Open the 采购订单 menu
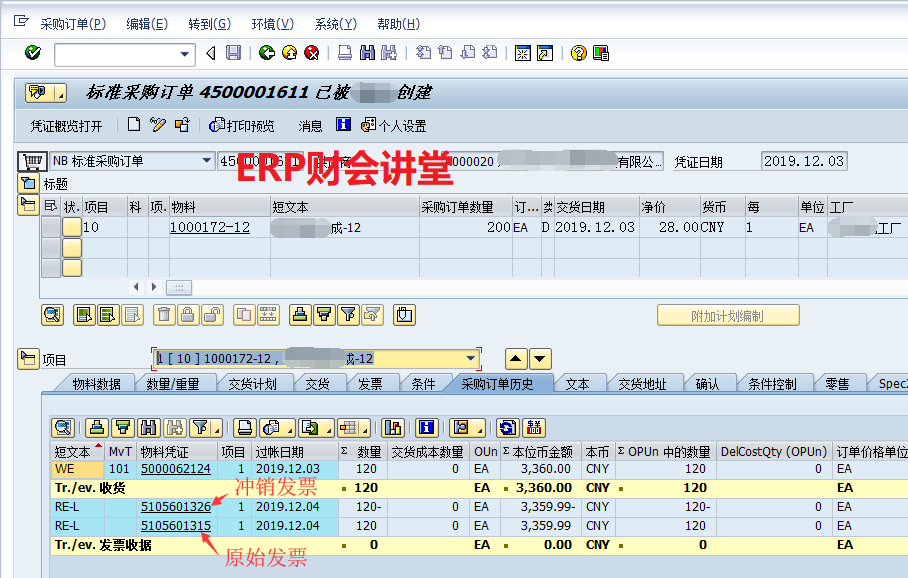The width and height of the screenshot is (908, 578). [72, 24]
